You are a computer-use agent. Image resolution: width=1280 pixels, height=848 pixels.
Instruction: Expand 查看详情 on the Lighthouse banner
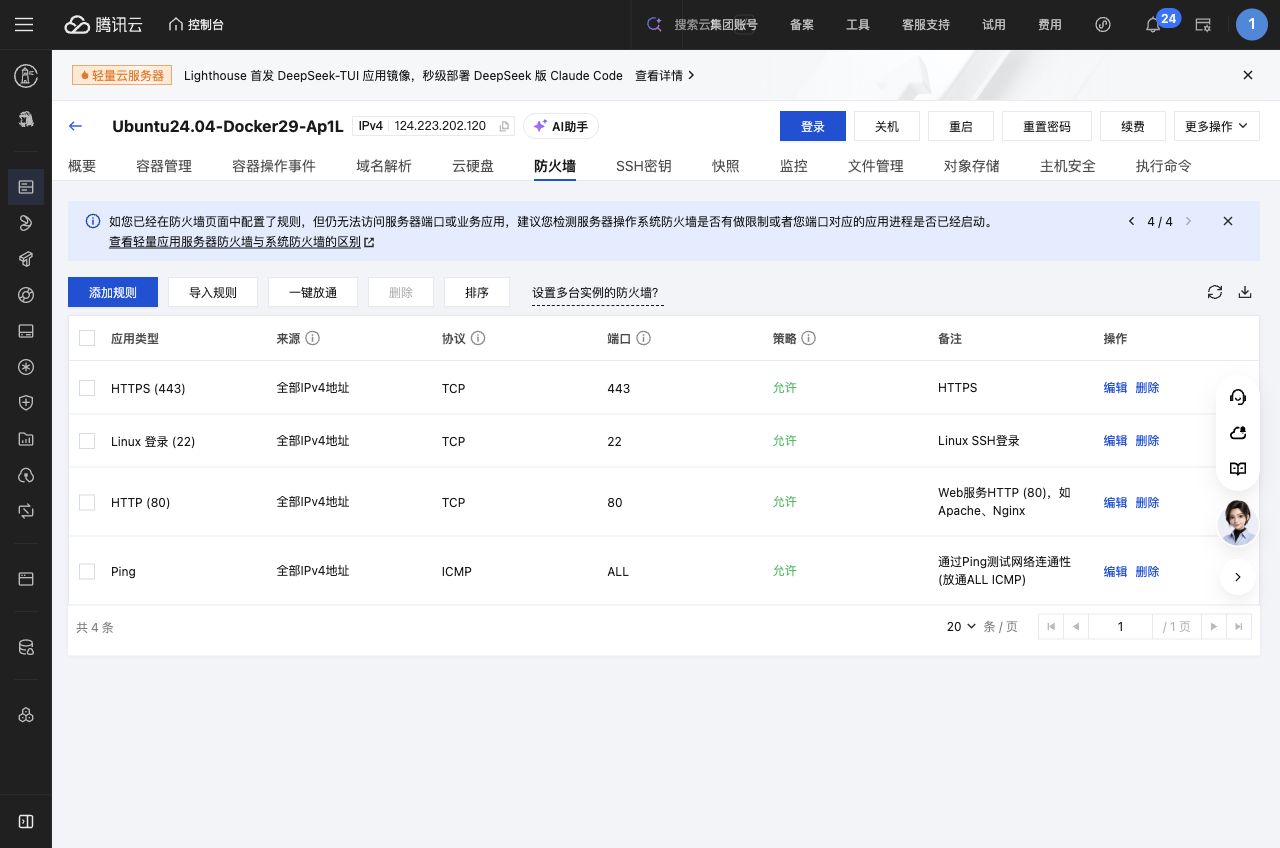pos(665,75)
